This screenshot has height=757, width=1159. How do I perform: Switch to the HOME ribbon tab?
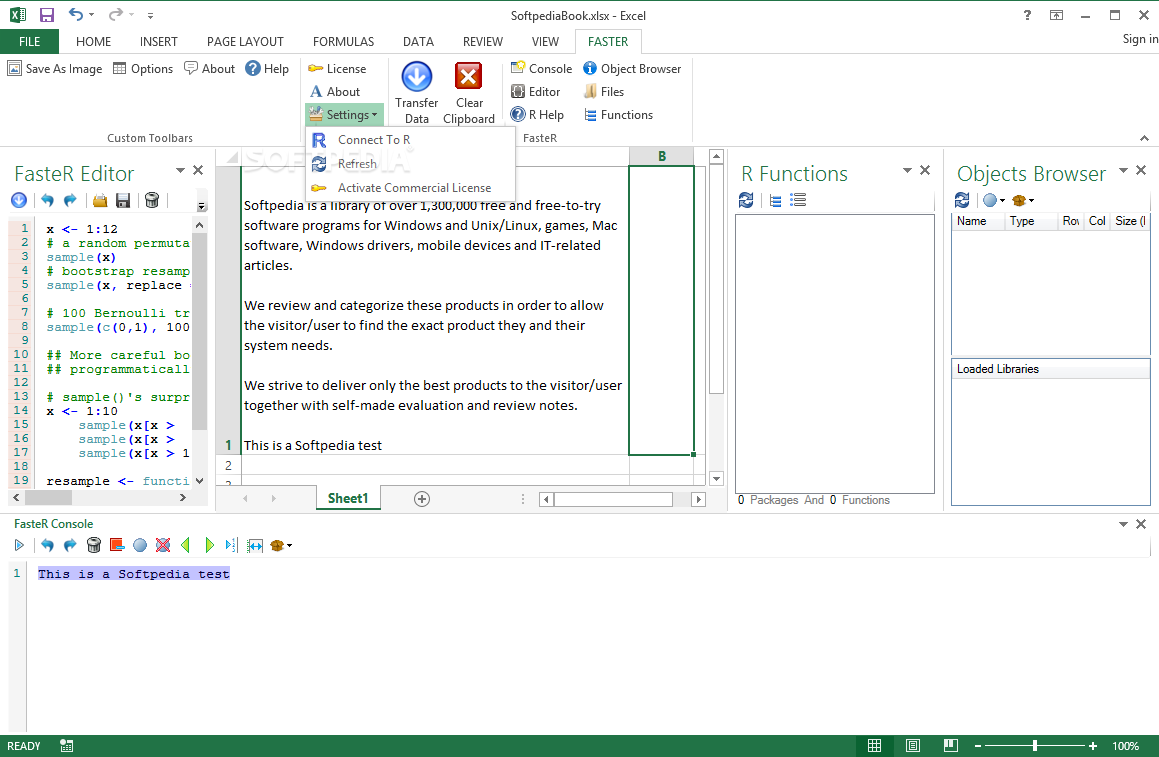click(x=93, y=41)
